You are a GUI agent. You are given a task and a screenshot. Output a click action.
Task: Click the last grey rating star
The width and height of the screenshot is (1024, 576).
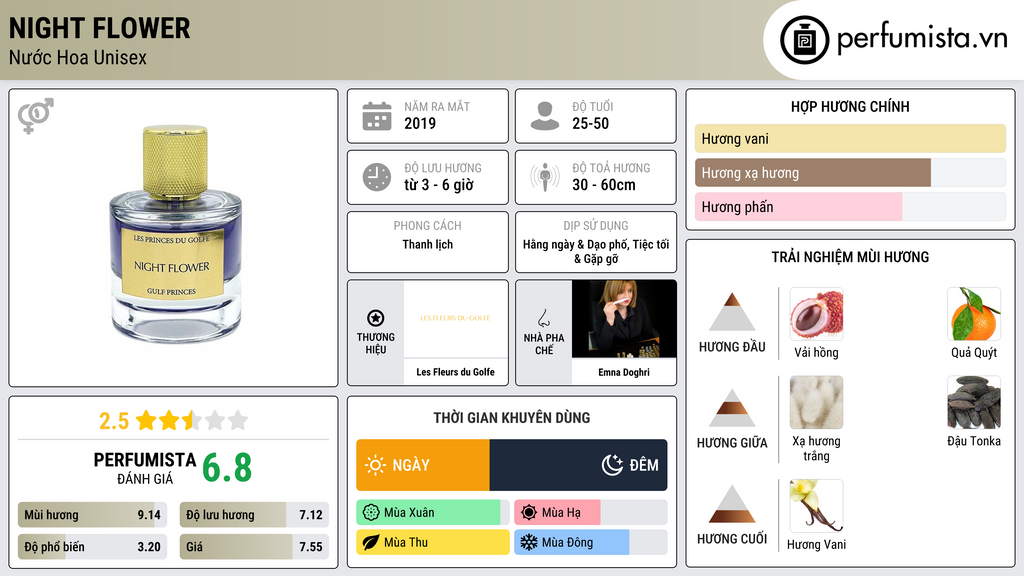238,420
